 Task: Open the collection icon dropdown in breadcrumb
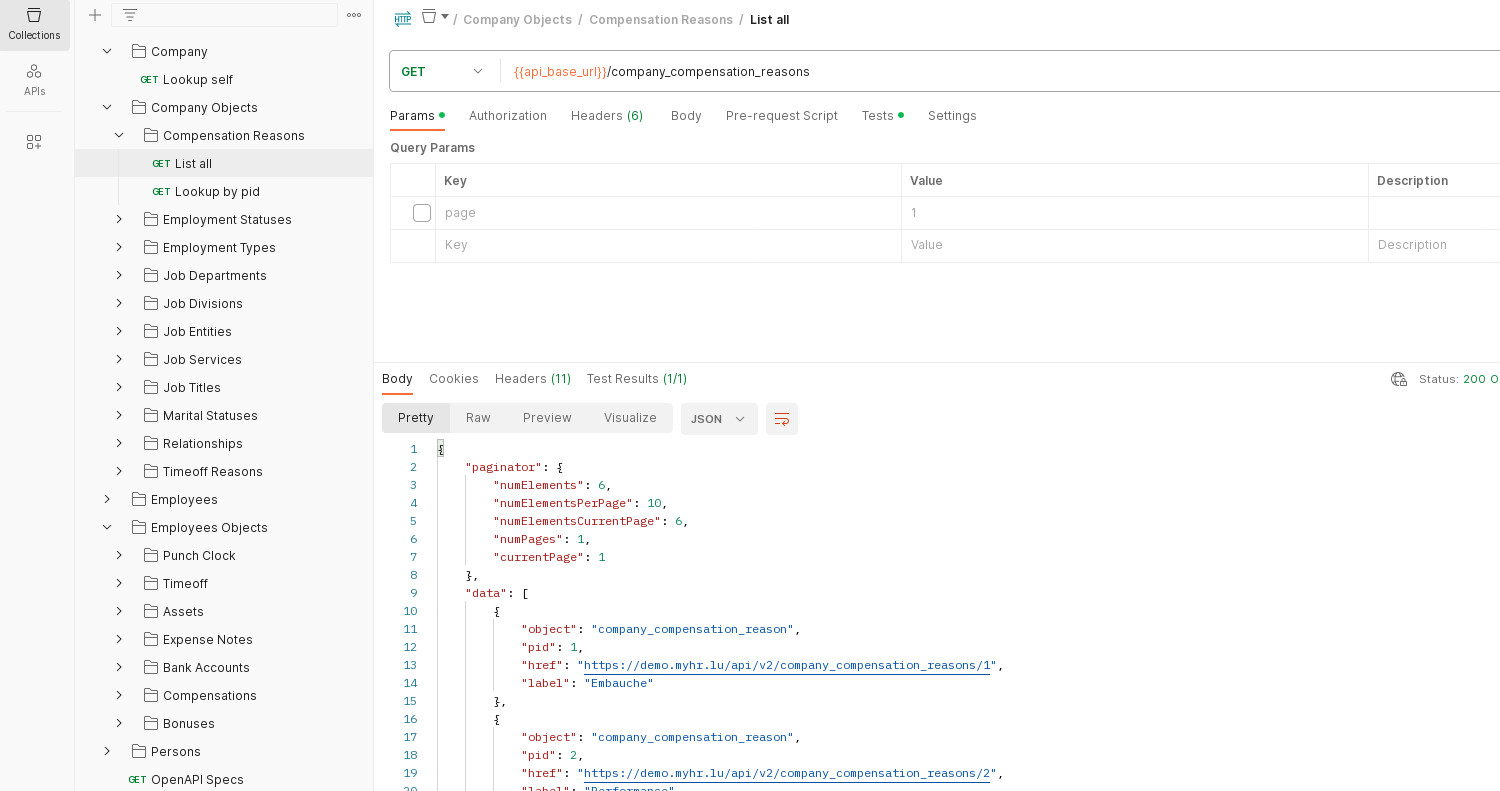pos(435,17)
